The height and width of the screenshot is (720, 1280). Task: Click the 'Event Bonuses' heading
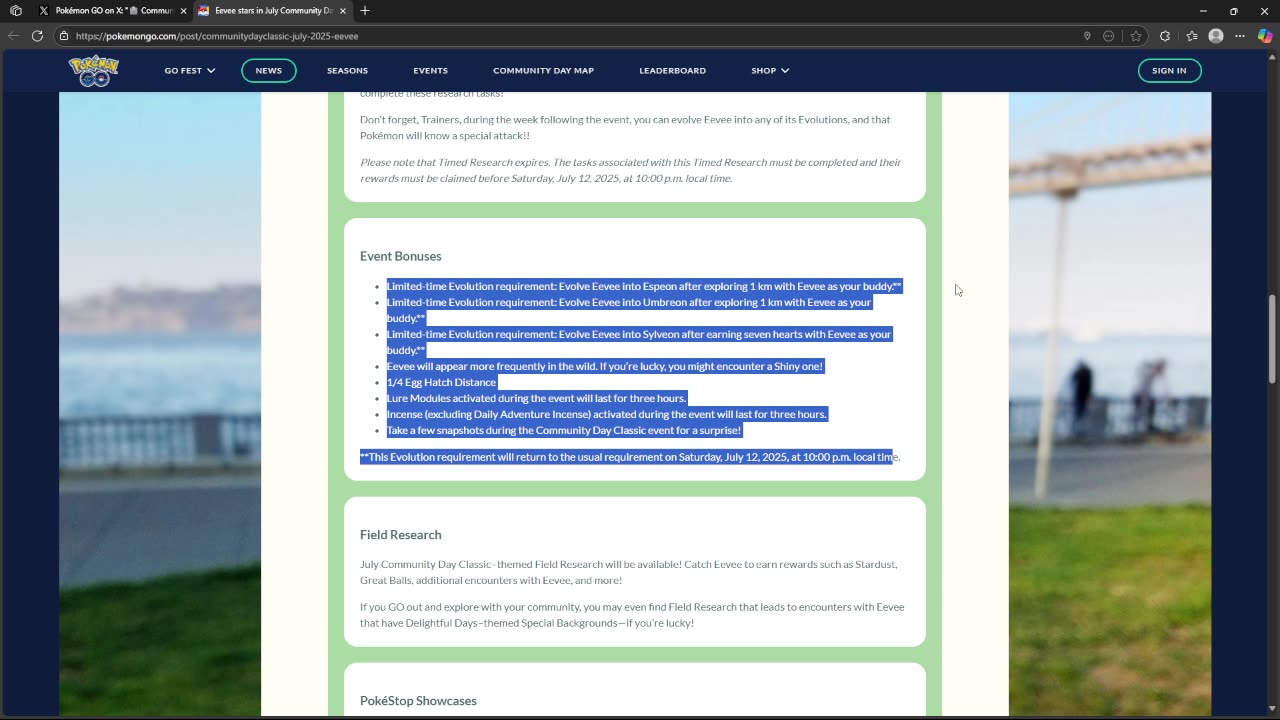click(400, 256)
